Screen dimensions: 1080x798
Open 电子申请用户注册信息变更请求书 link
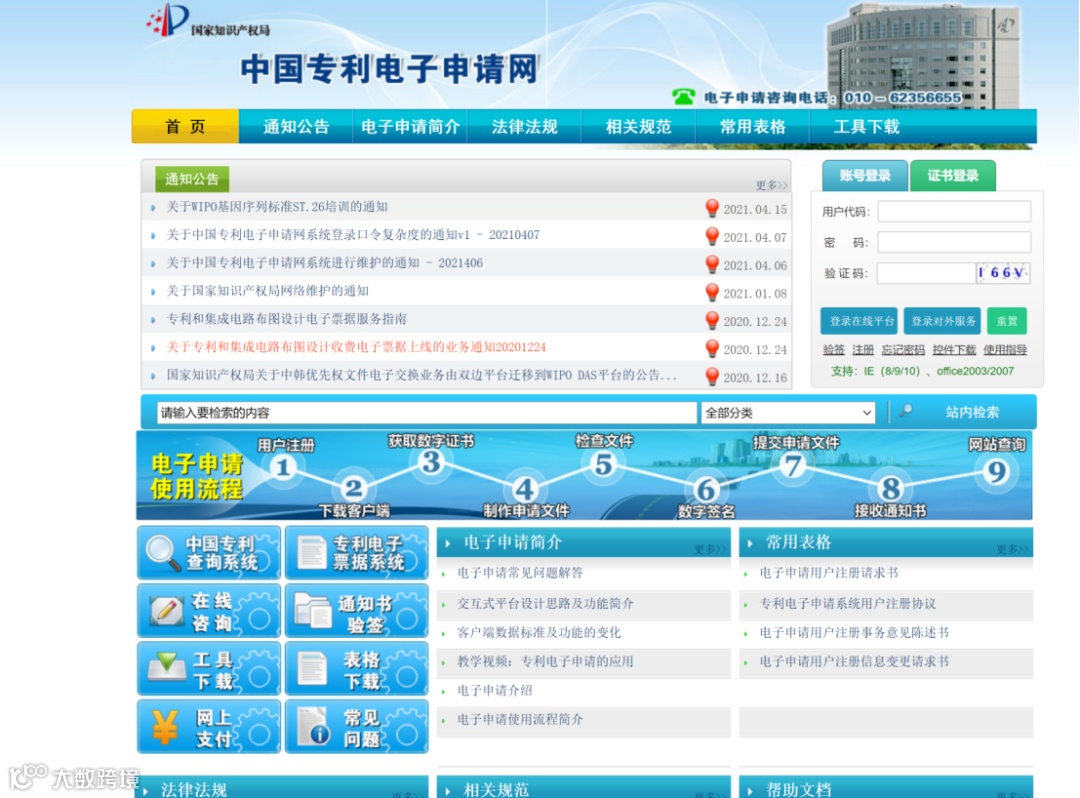click(854, 662)
